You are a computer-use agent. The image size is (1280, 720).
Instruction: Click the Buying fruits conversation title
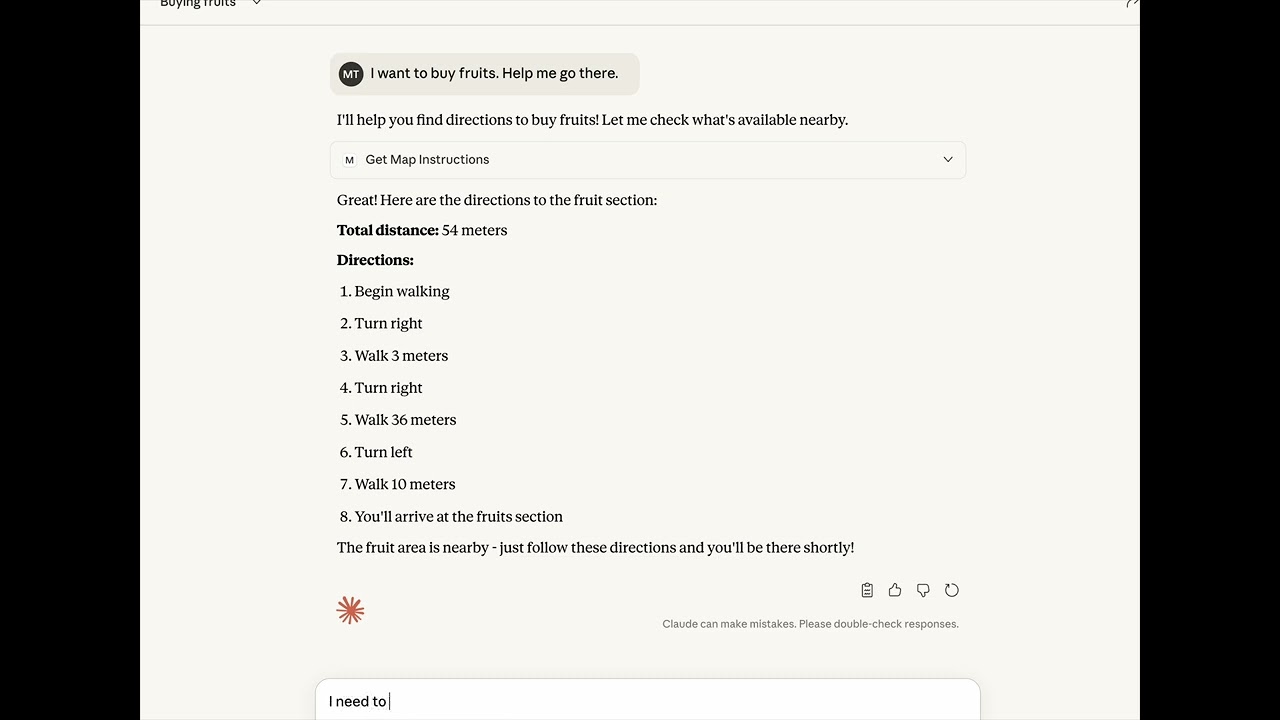click(x=198, y=4)
